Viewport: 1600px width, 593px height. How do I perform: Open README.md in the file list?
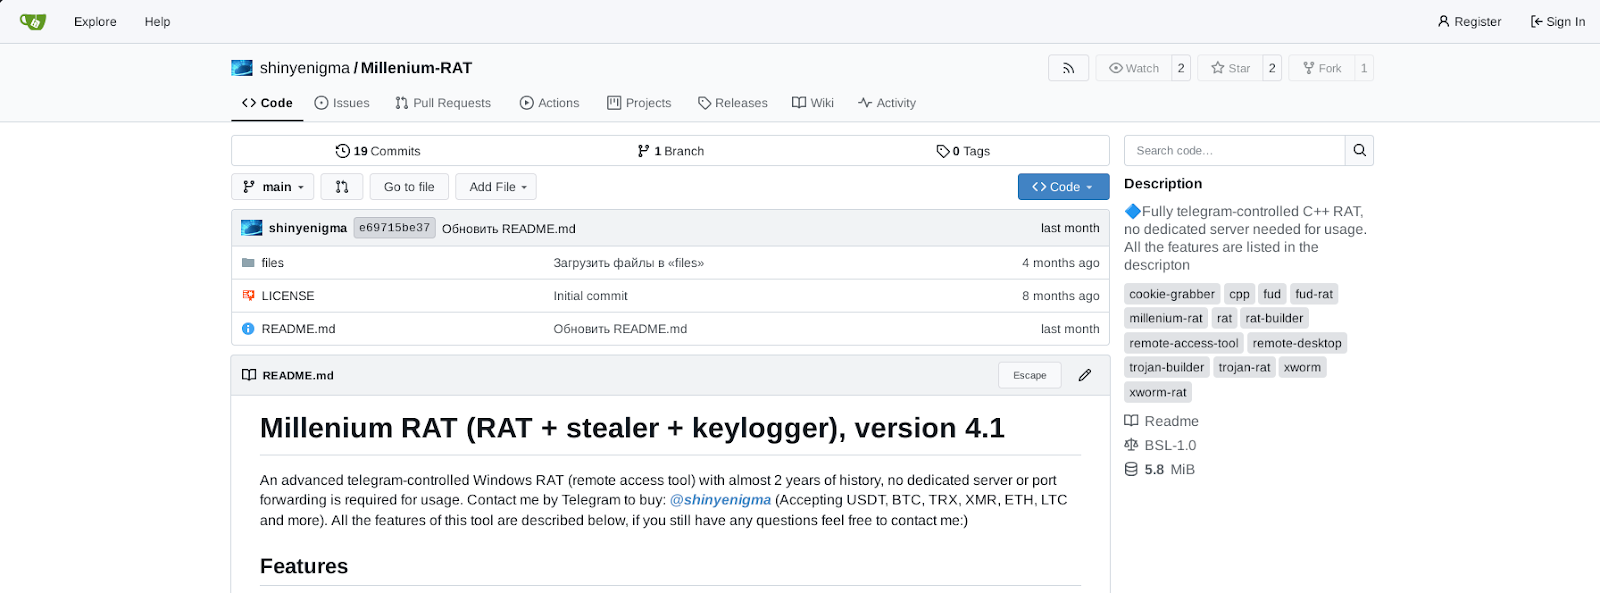(x=298, y=329)
